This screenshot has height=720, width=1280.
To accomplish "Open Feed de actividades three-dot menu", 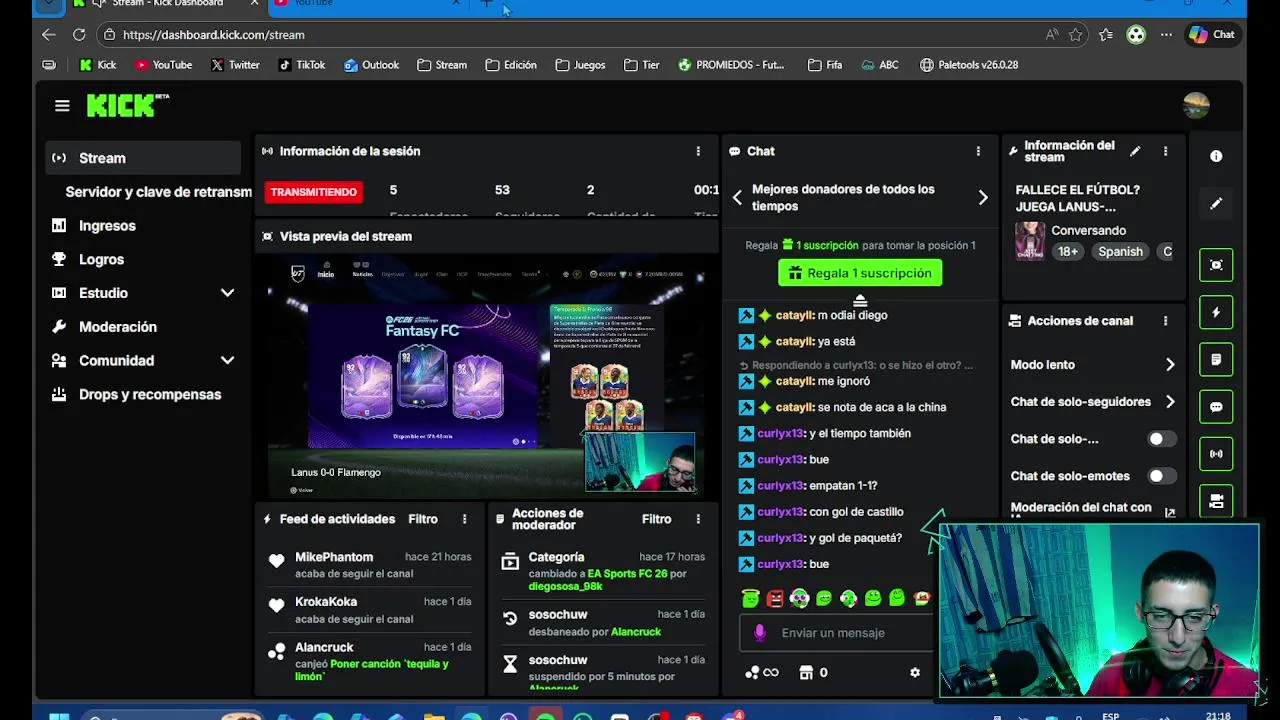I will pyautogui.click(x=464, y=519).
